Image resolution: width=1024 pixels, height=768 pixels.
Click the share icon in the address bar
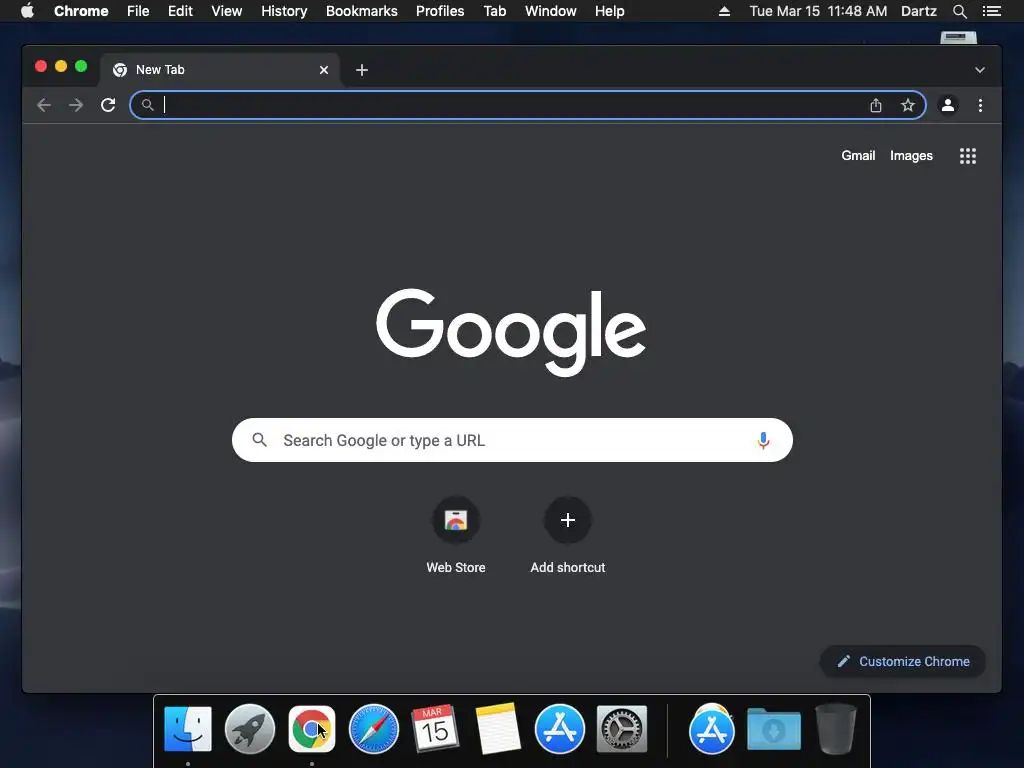coord(876,105)
